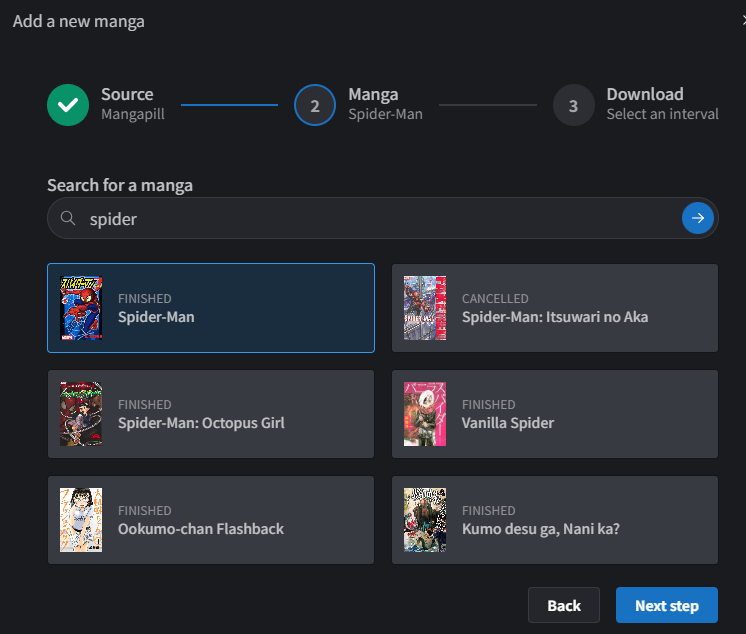Click Spider-Man: Itsuwari no Aka cover image
Screen dimensions: 746x634
coord(425,308)
